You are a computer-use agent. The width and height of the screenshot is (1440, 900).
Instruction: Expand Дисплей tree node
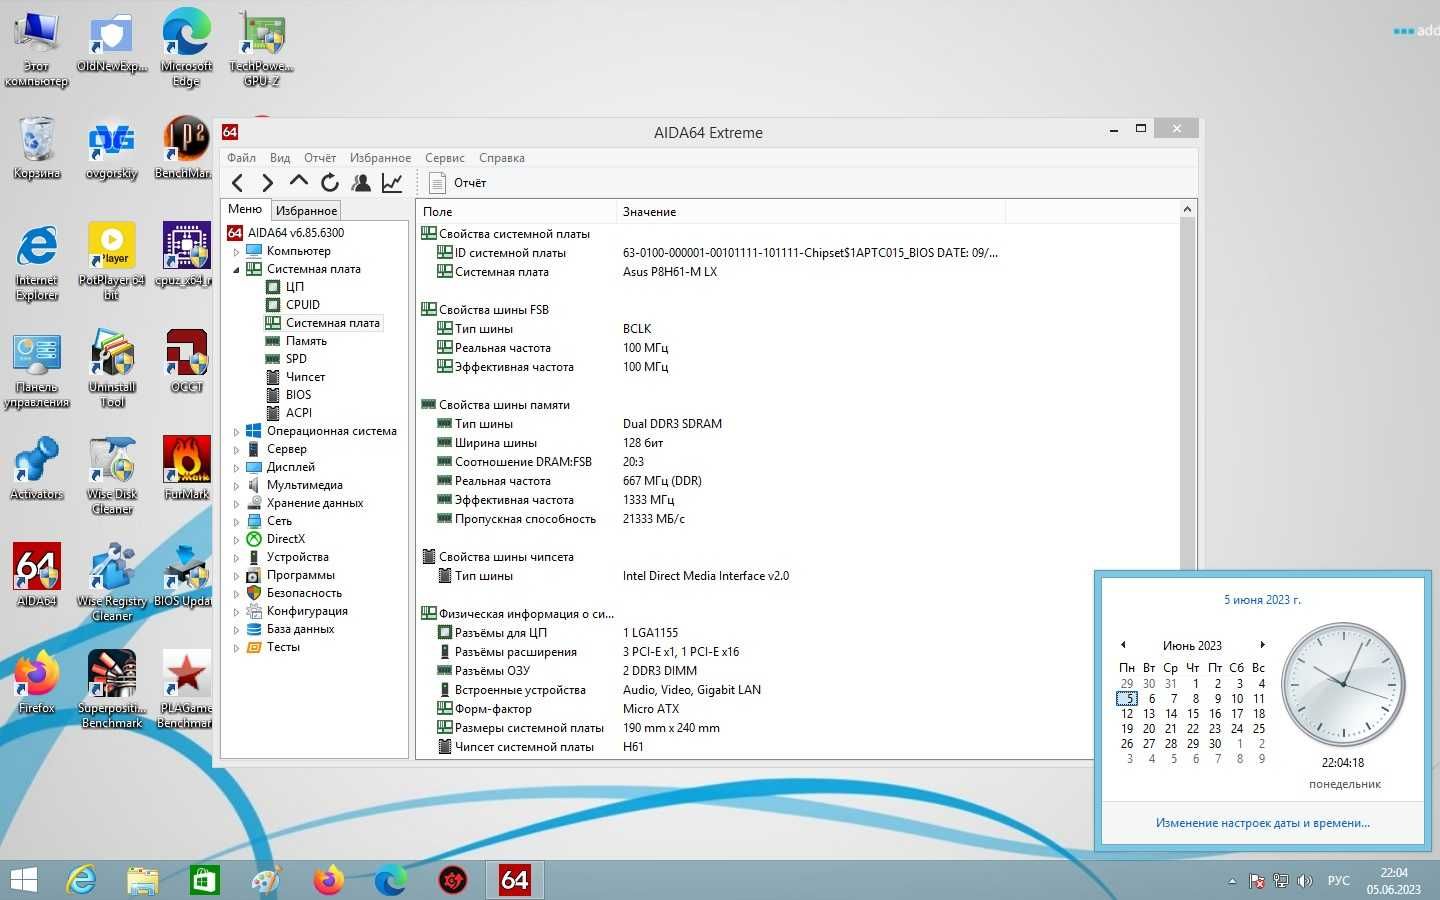click(x=237, y=468)
